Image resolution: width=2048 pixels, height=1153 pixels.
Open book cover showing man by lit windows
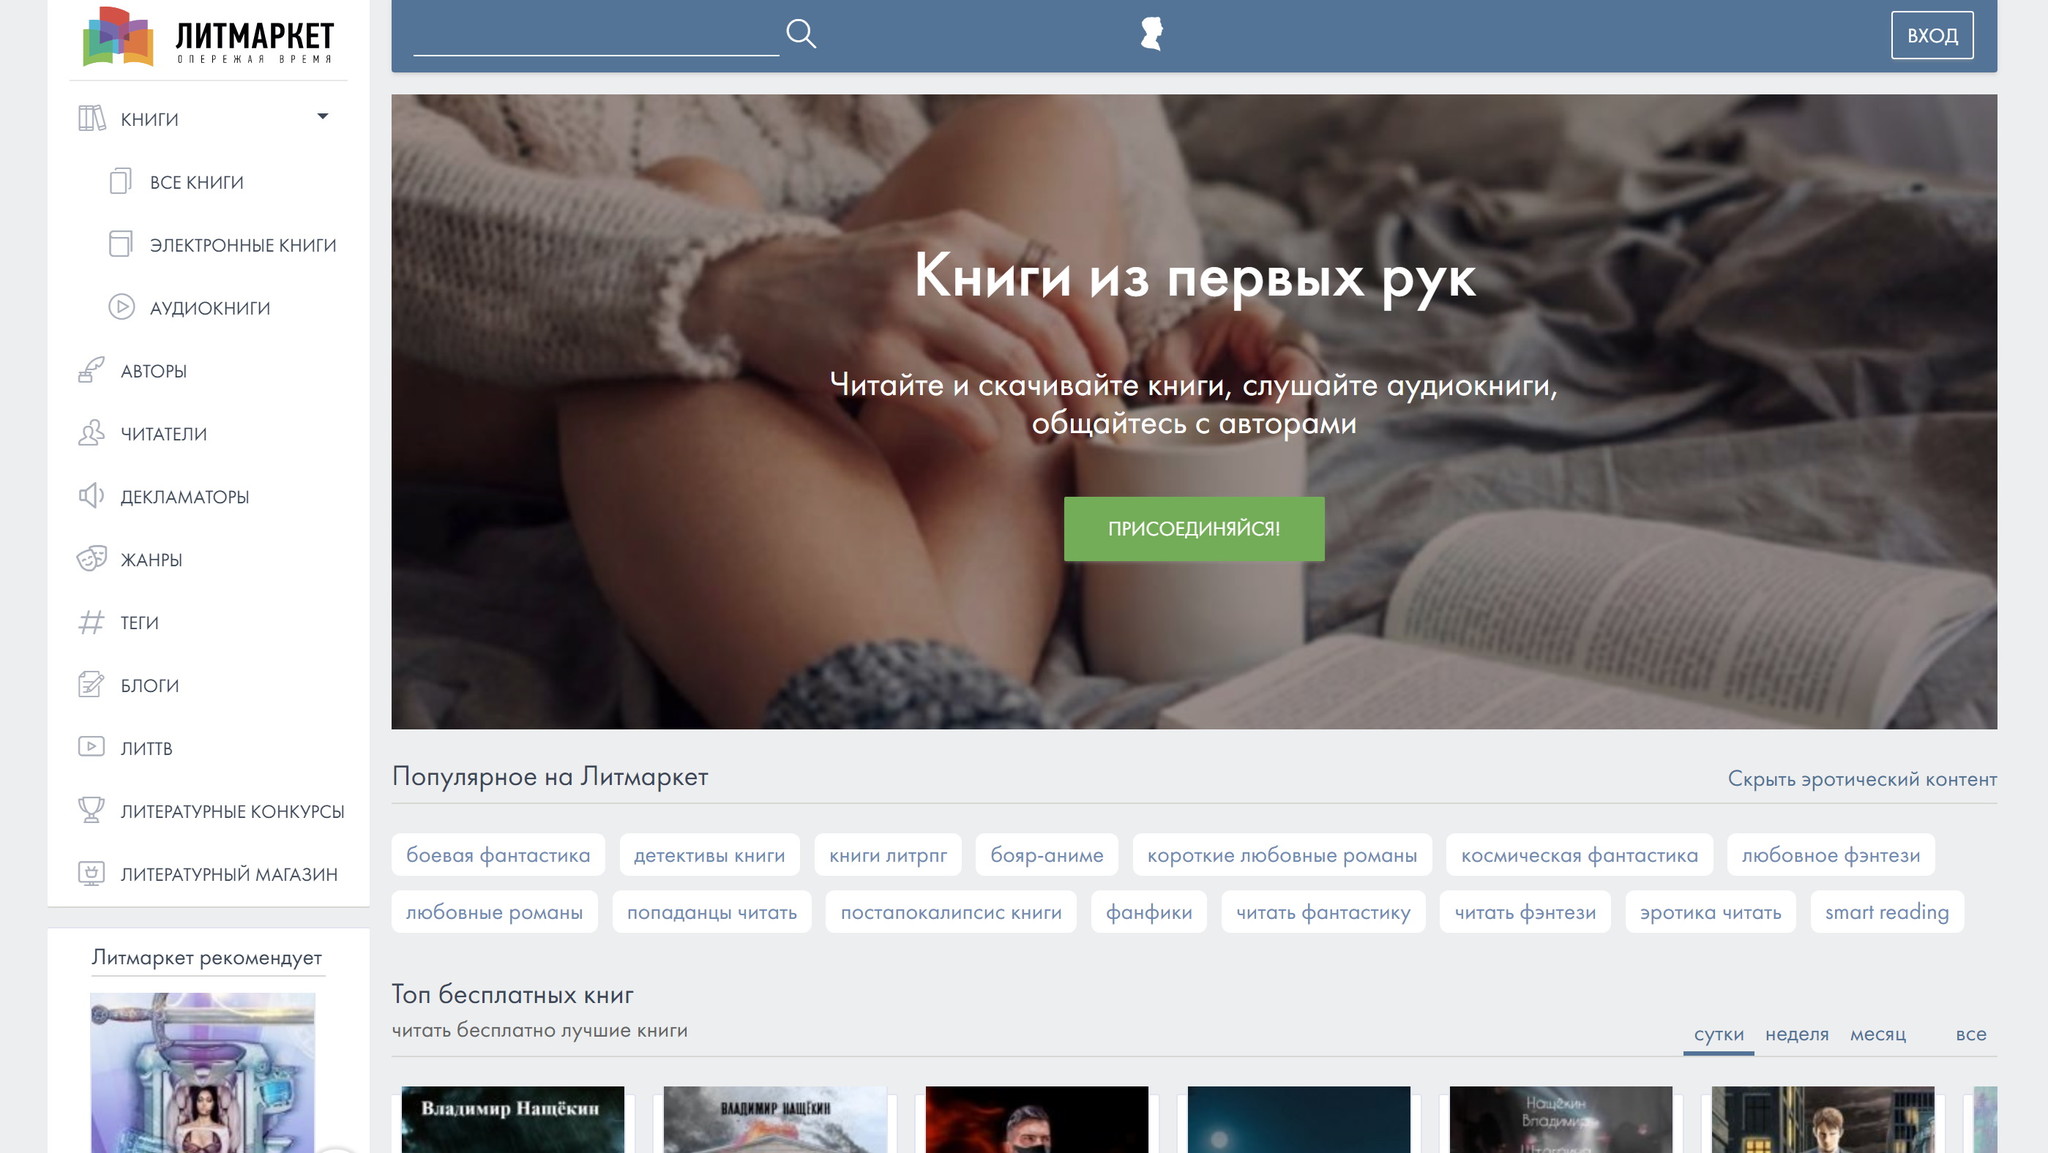click(x=1823, y=1119)
